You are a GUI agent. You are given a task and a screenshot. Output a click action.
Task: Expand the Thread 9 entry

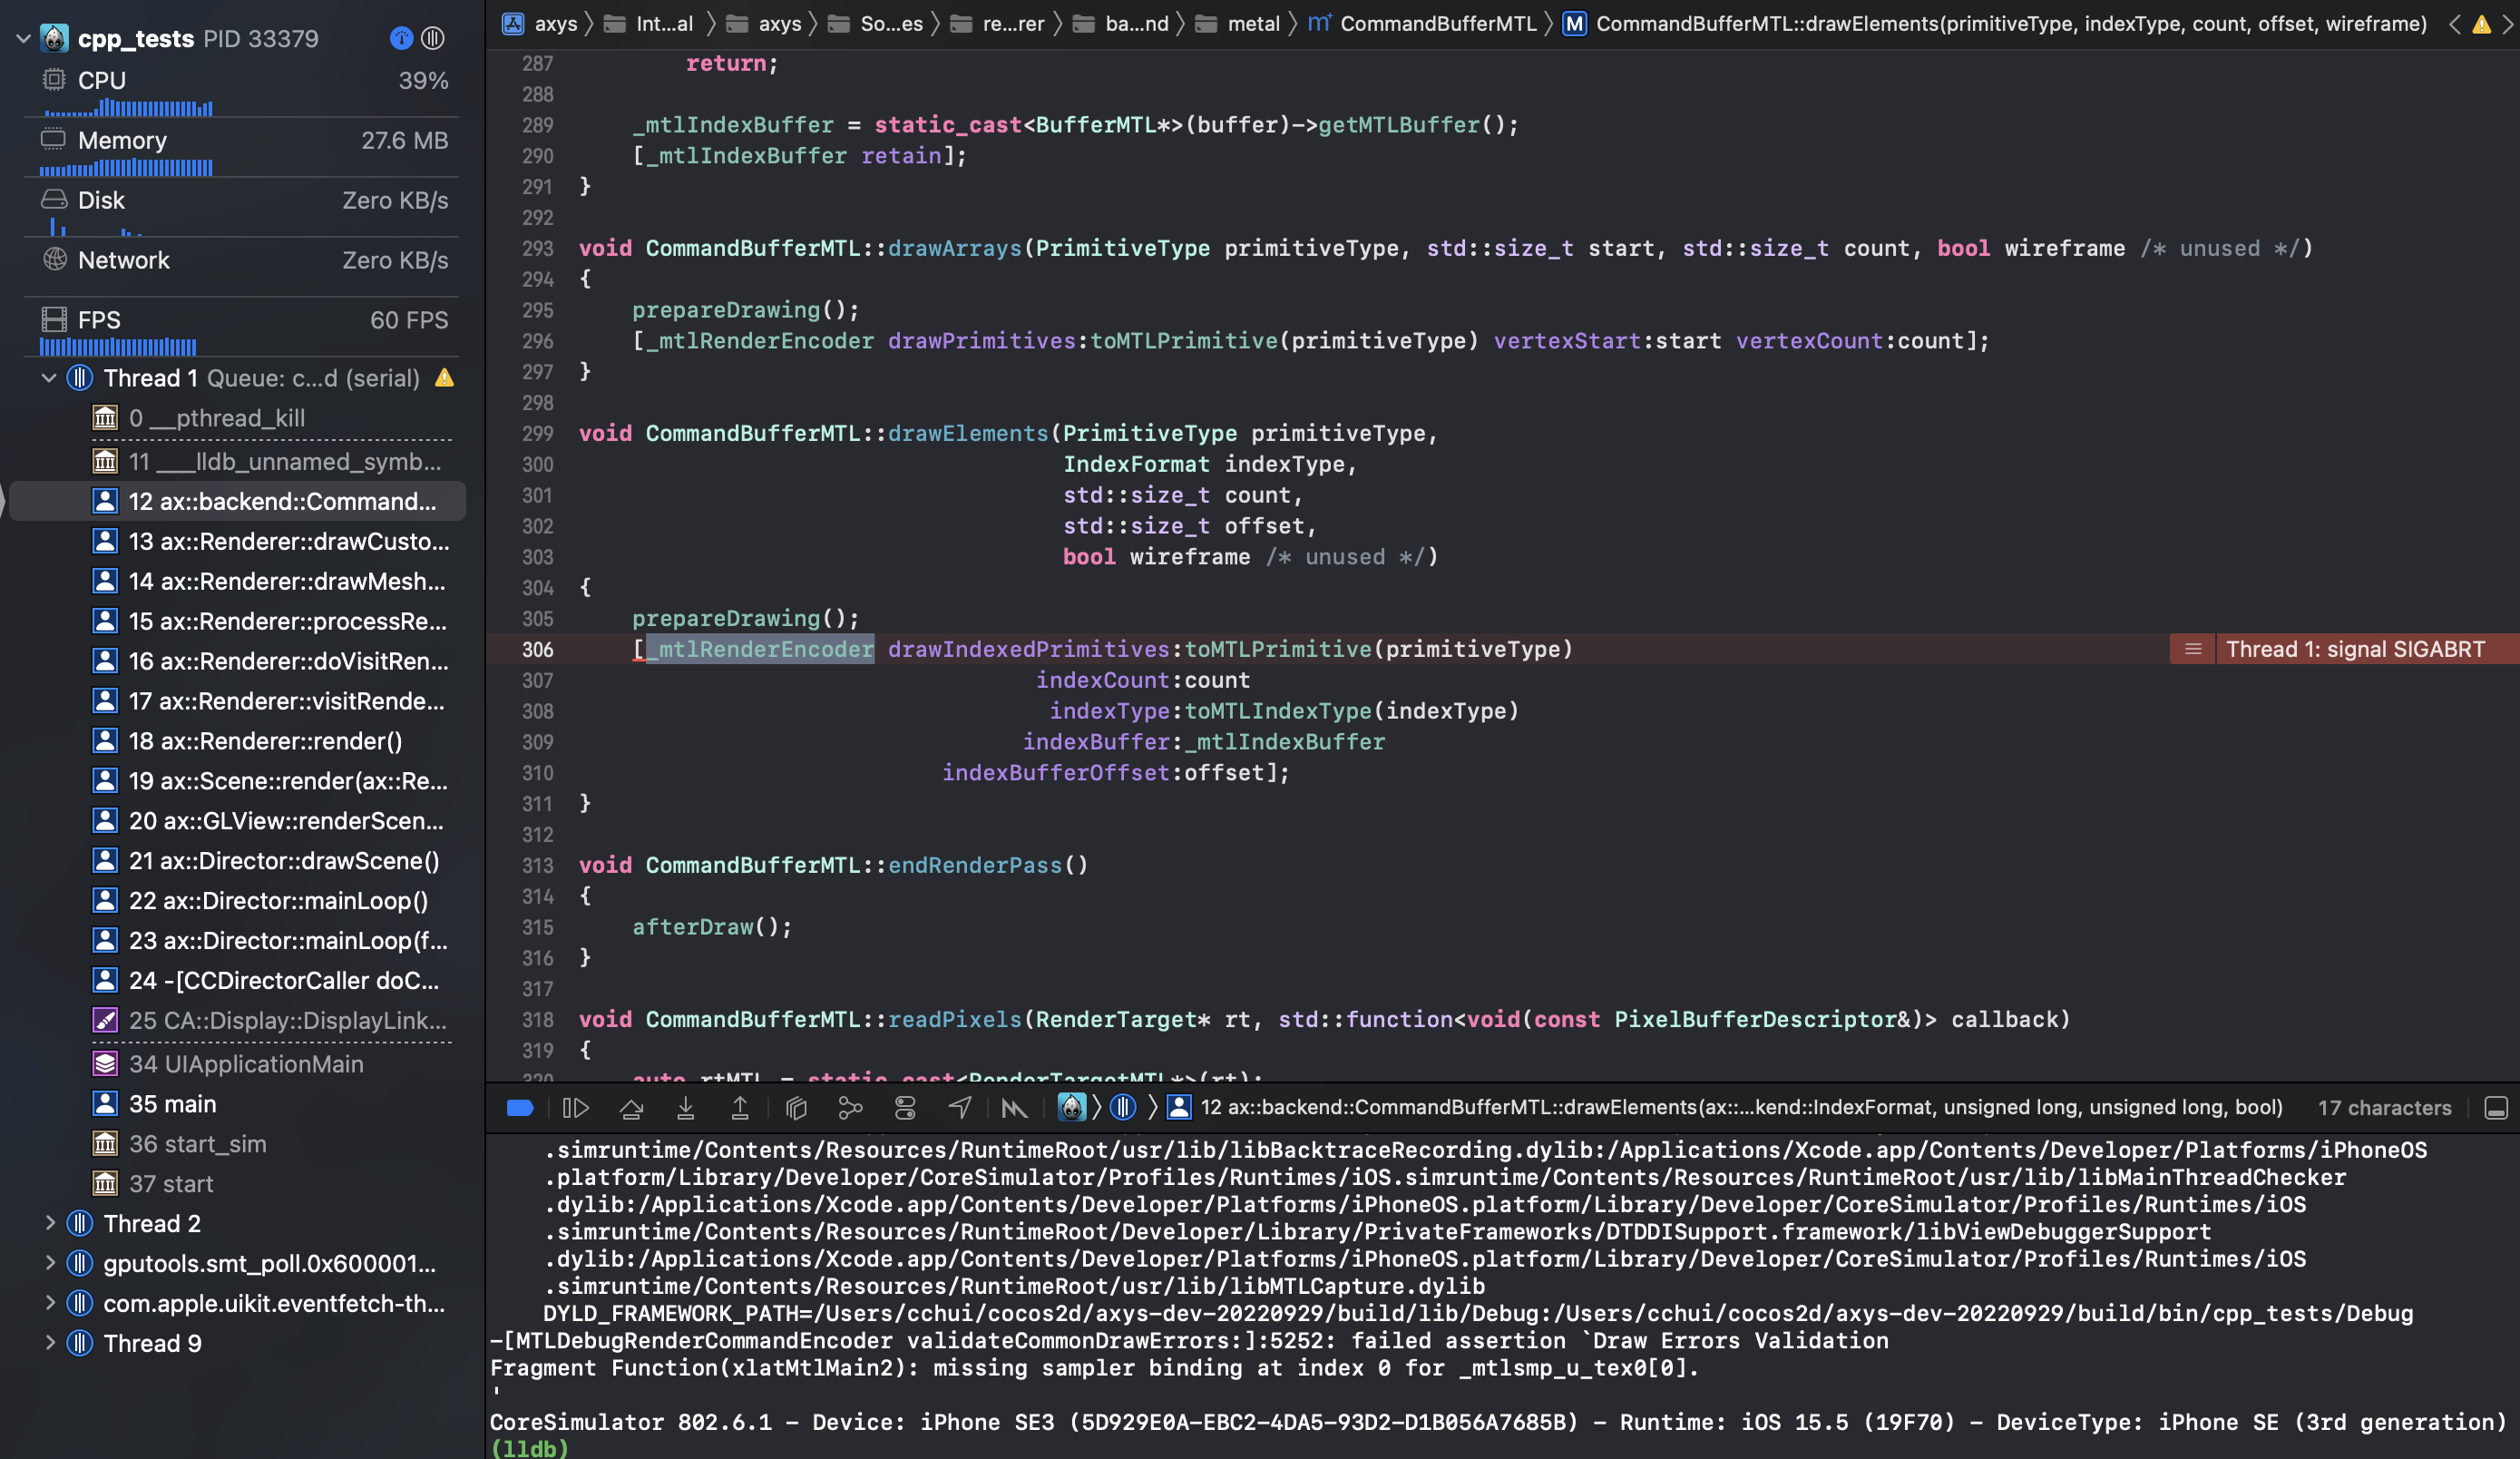click(x=51, y=1343)
